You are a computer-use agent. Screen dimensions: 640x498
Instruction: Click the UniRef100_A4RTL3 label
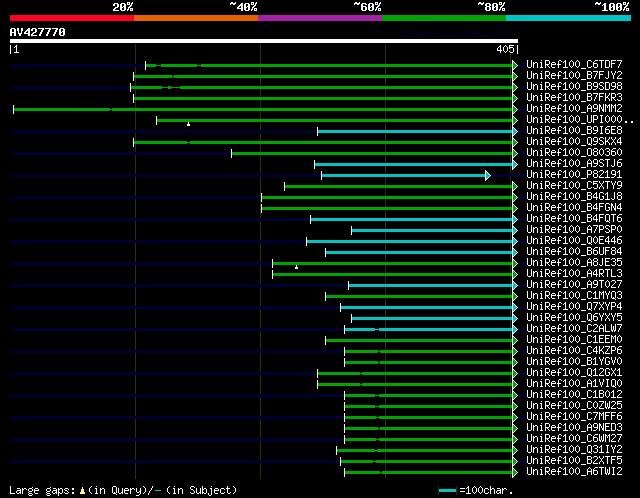click(574, 274)
